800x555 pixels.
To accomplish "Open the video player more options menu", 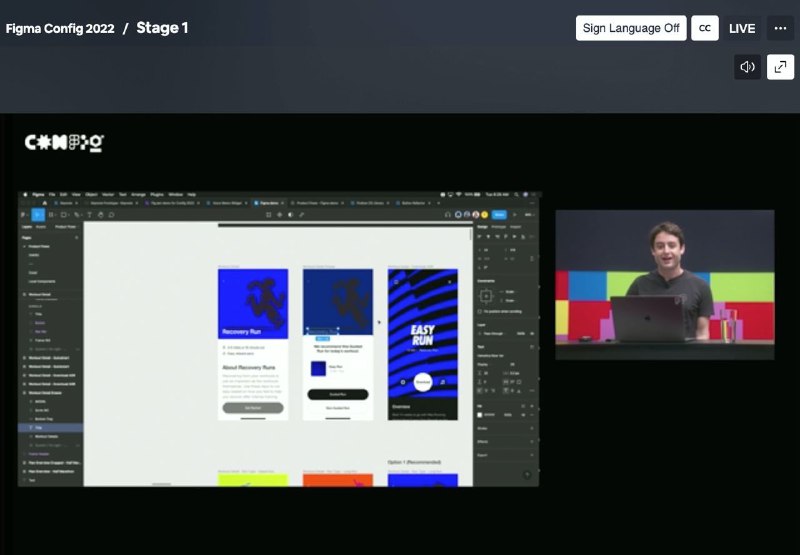I will point(780,28).
